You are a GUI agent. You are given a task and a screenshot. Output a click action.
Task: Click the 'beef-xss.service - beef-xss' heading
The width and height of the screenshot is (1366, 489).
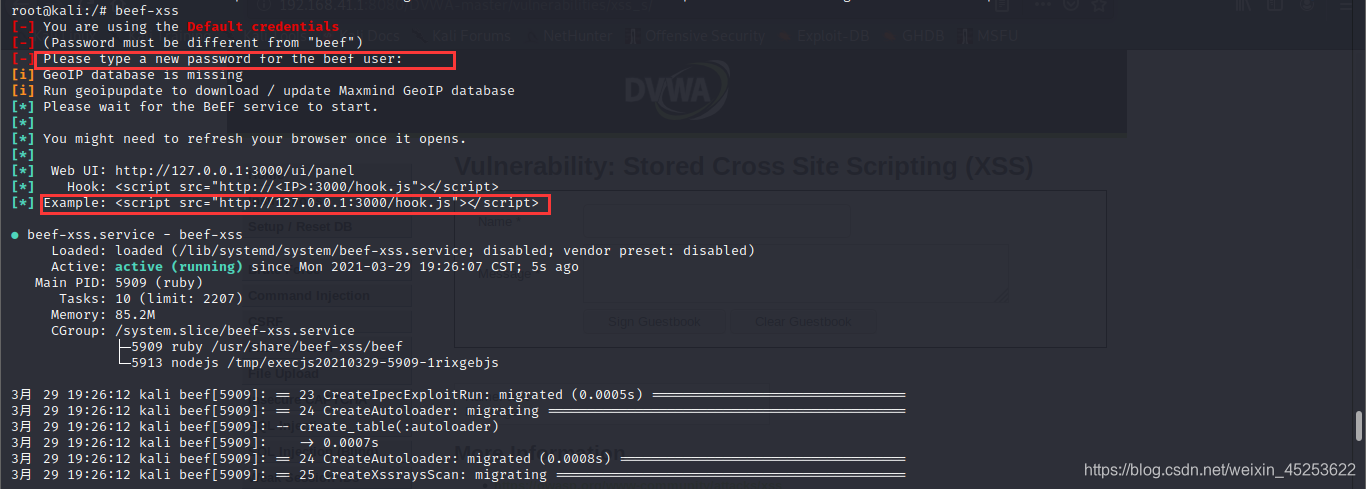(134, 235)
